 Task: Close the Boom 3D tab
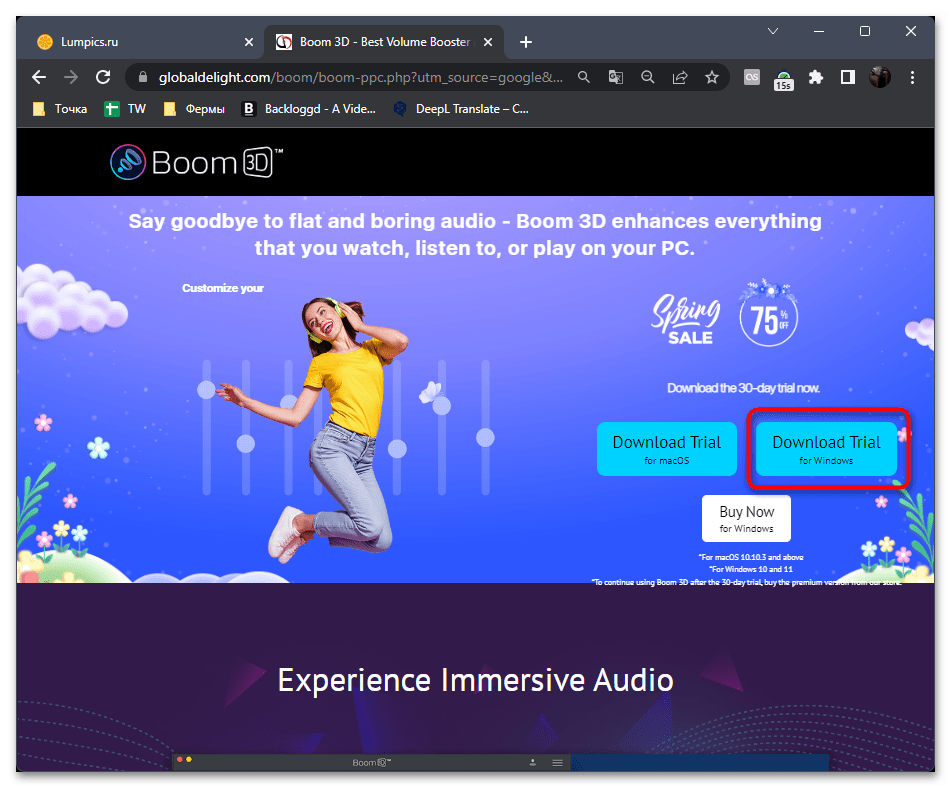click(488, 42)
